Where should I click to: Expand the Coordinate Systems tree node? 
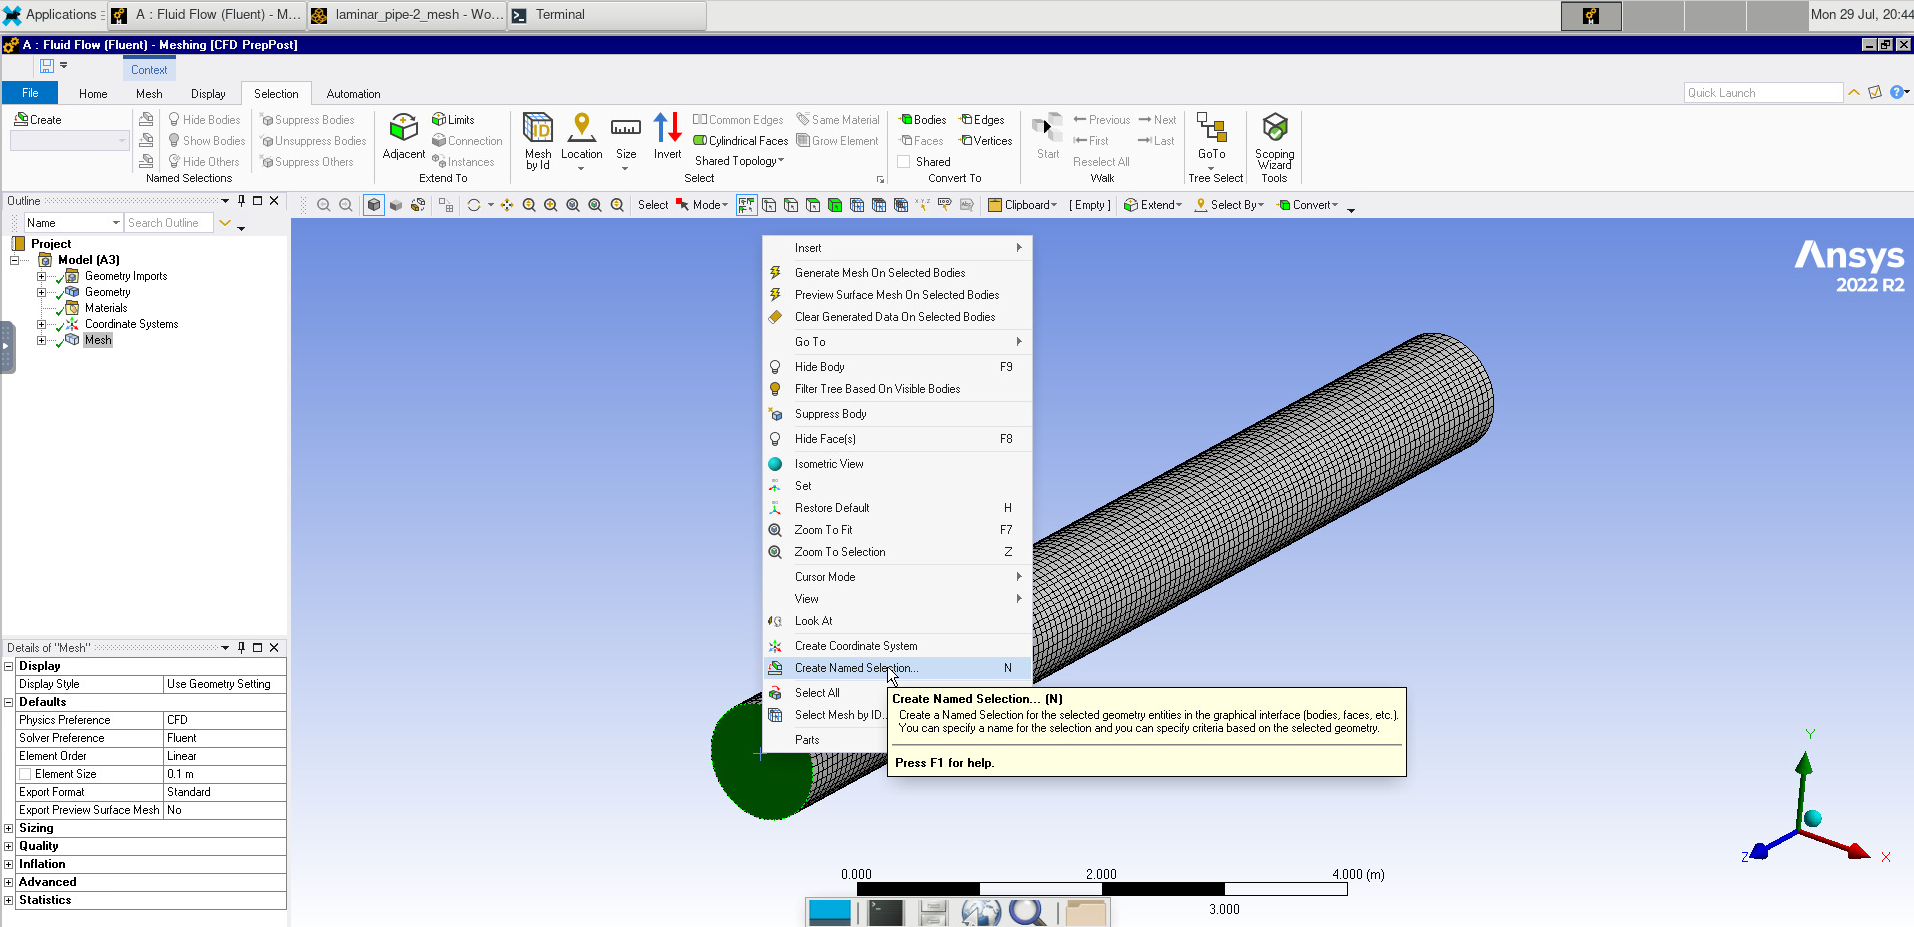click(41, 324)
